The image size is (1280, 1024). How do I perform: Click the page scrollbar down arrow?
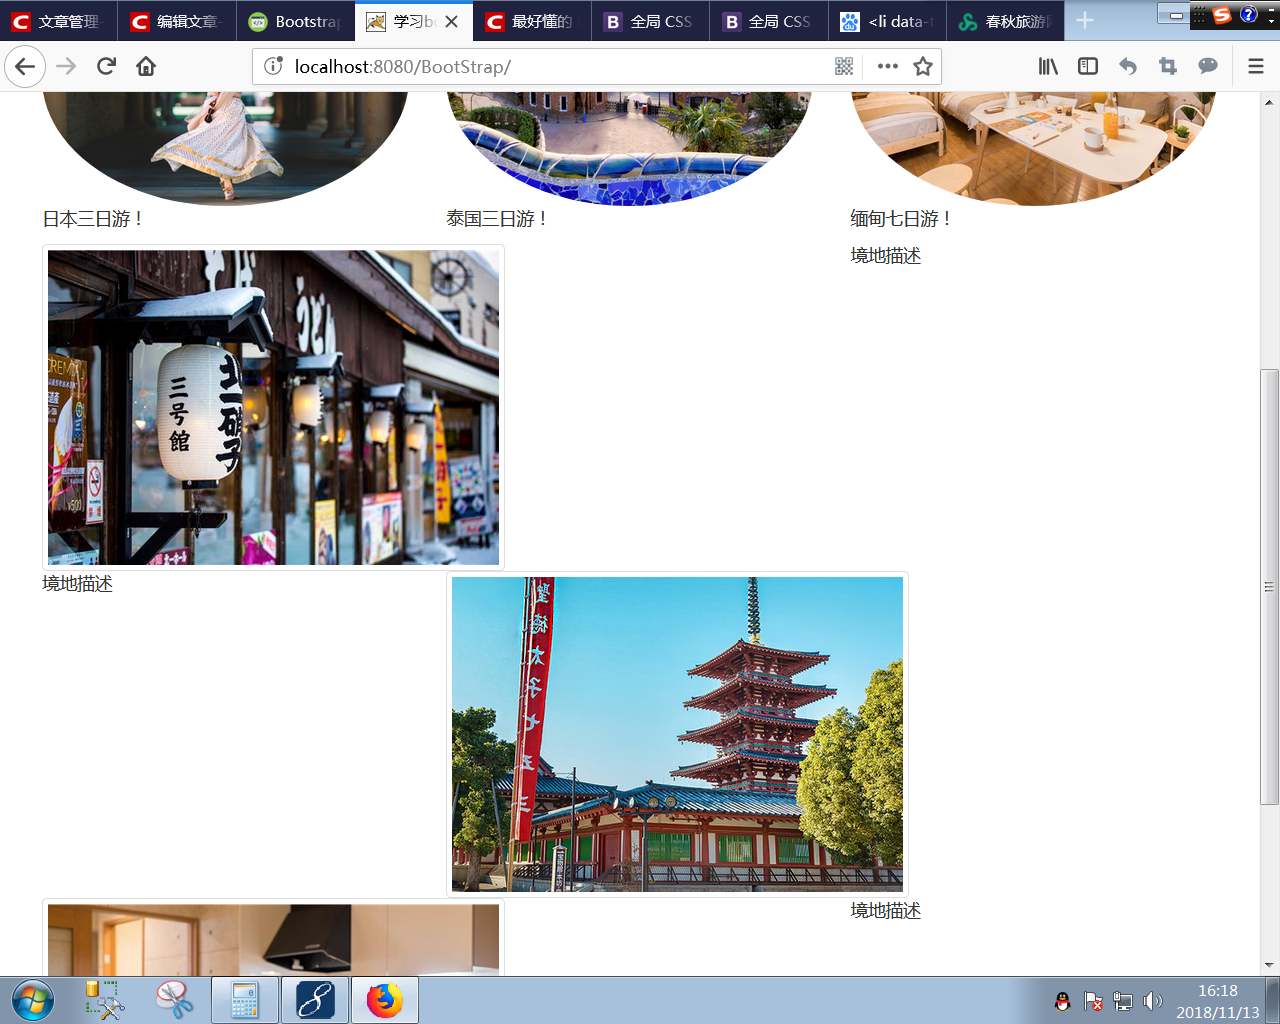pyautogui.click(x=1269, y=965)
